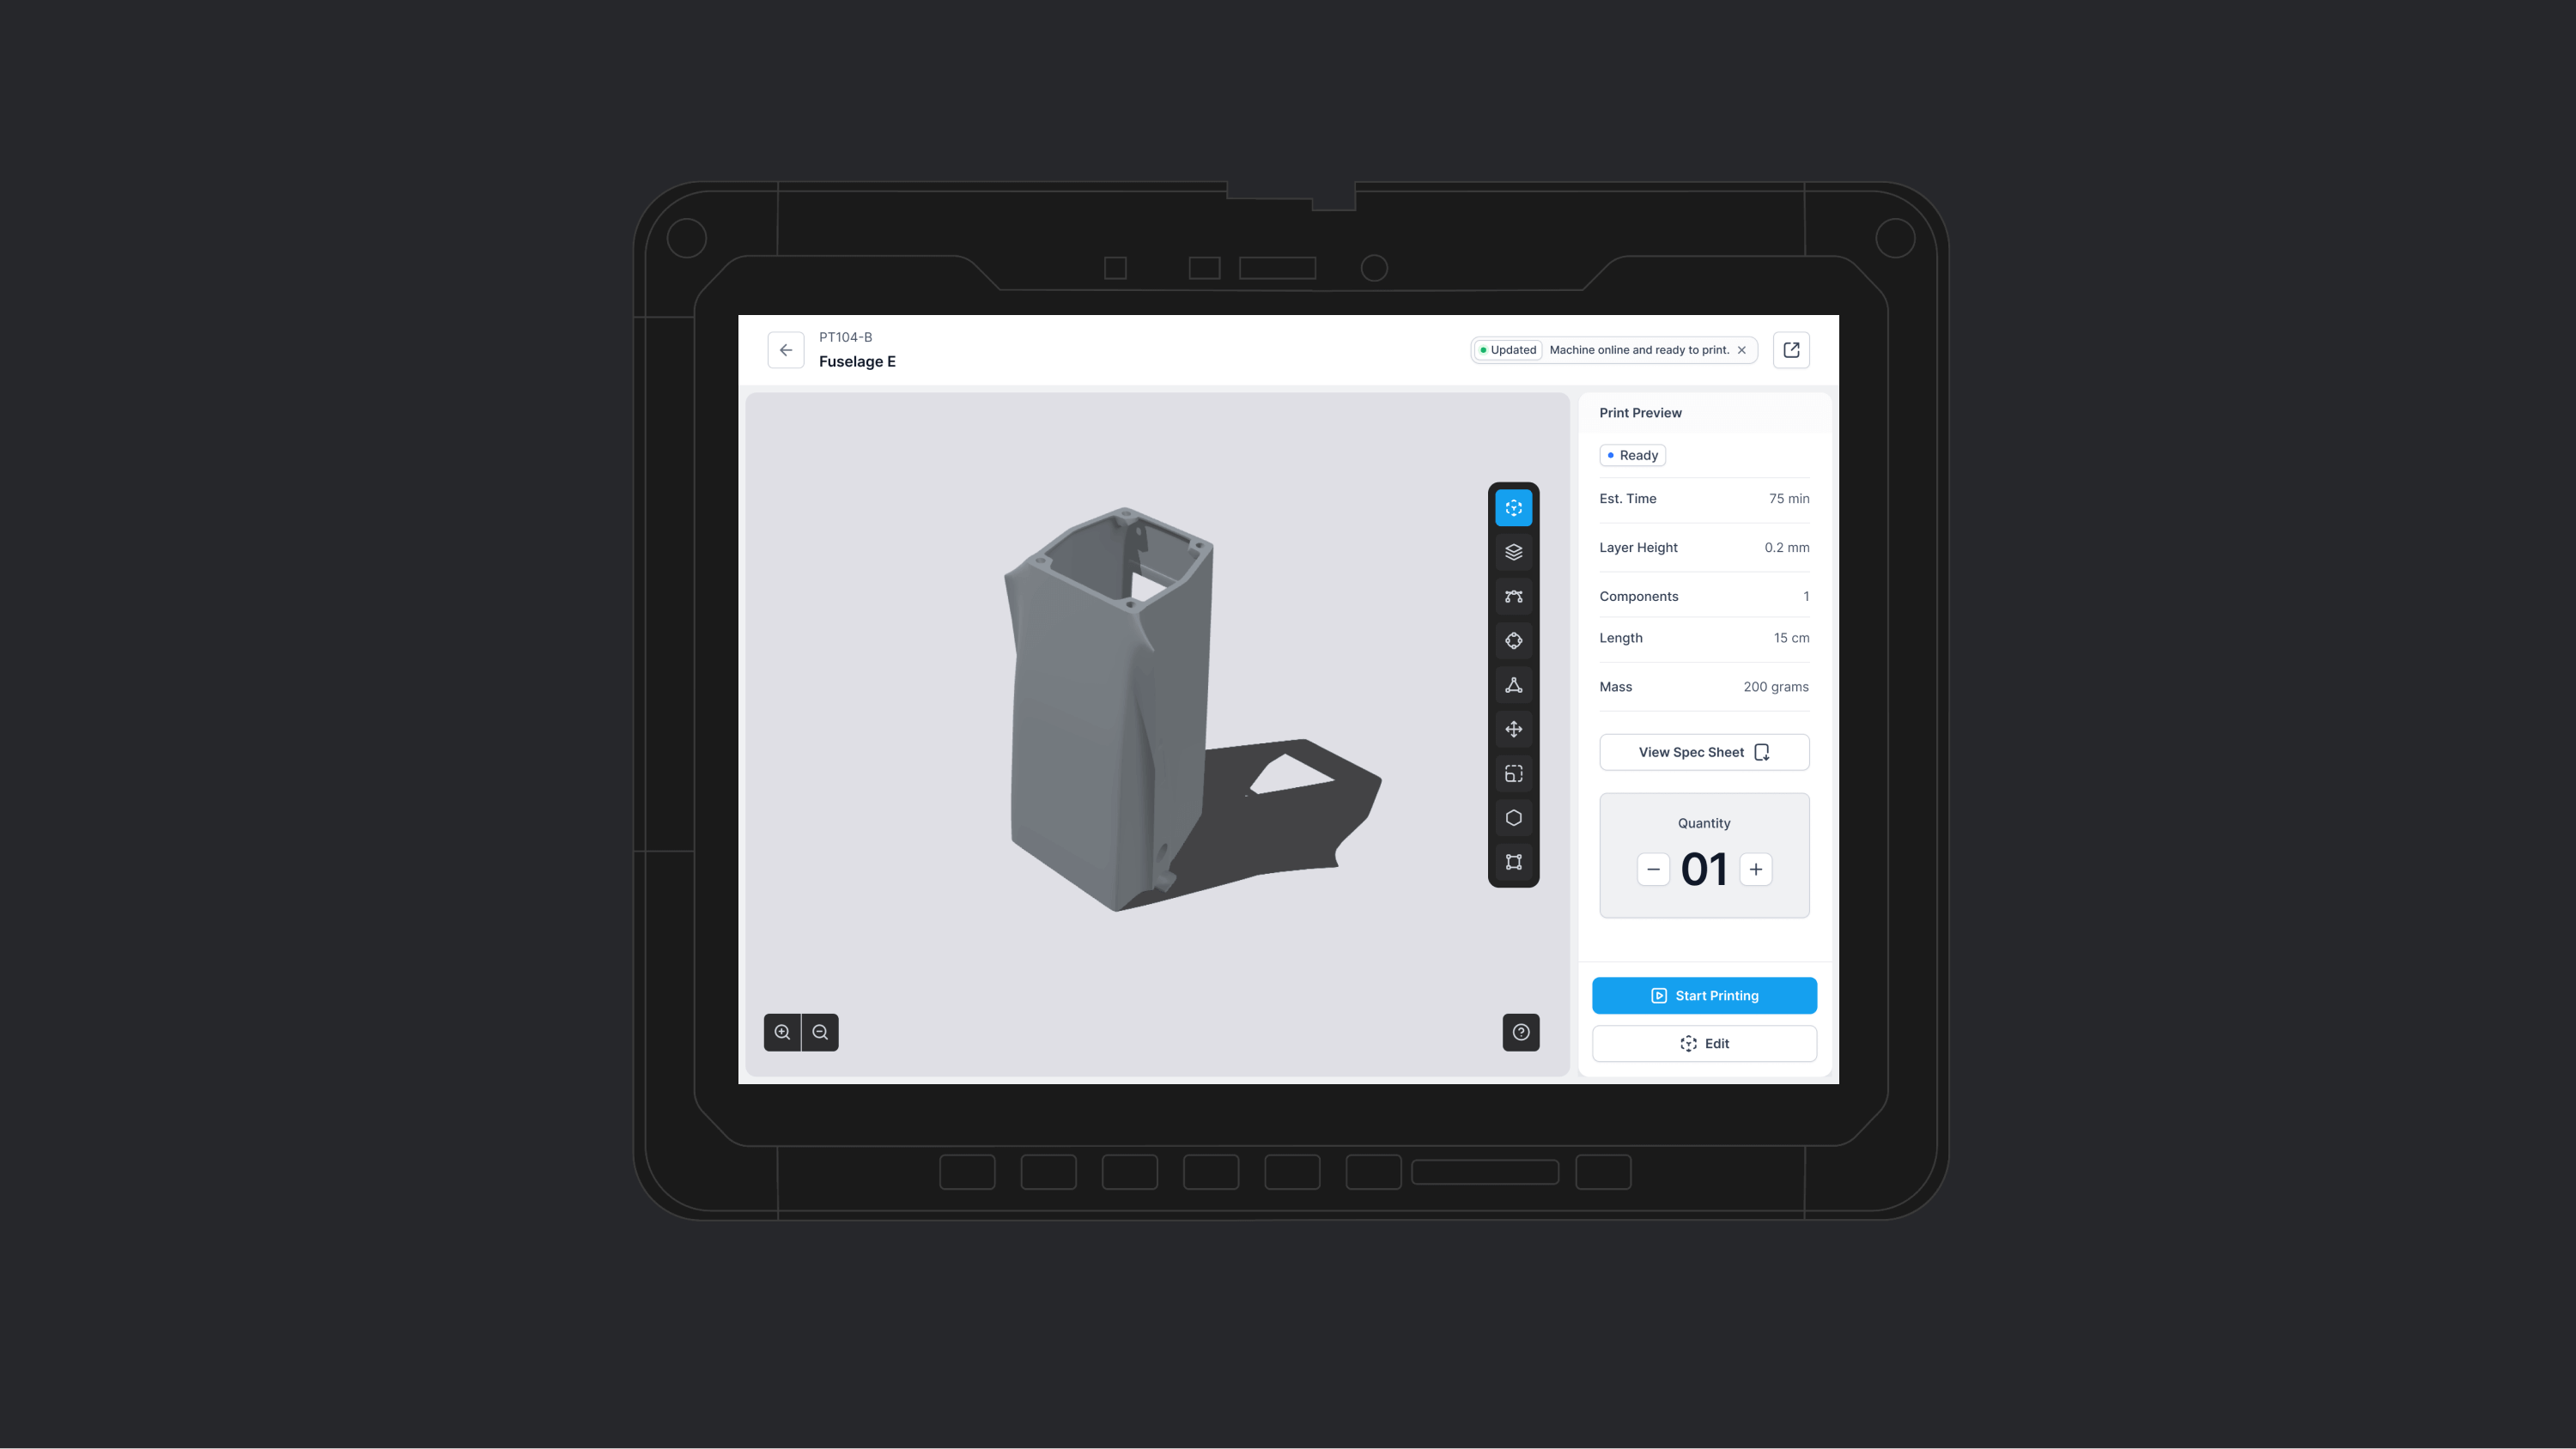Viewport: 2576px width, 1449px height.
Task: Select the hexagon shape tool
Action: (1513, 818)
